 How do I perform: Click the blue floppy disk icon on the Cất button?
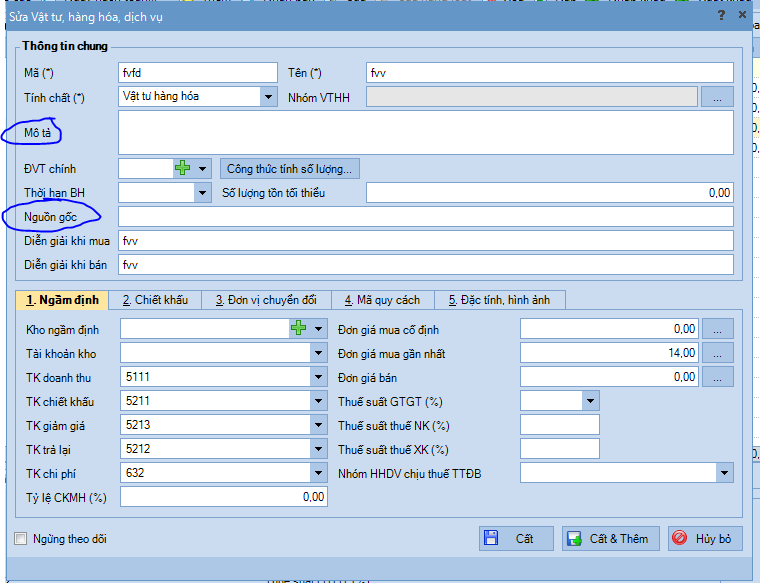(x=491, y=538)
